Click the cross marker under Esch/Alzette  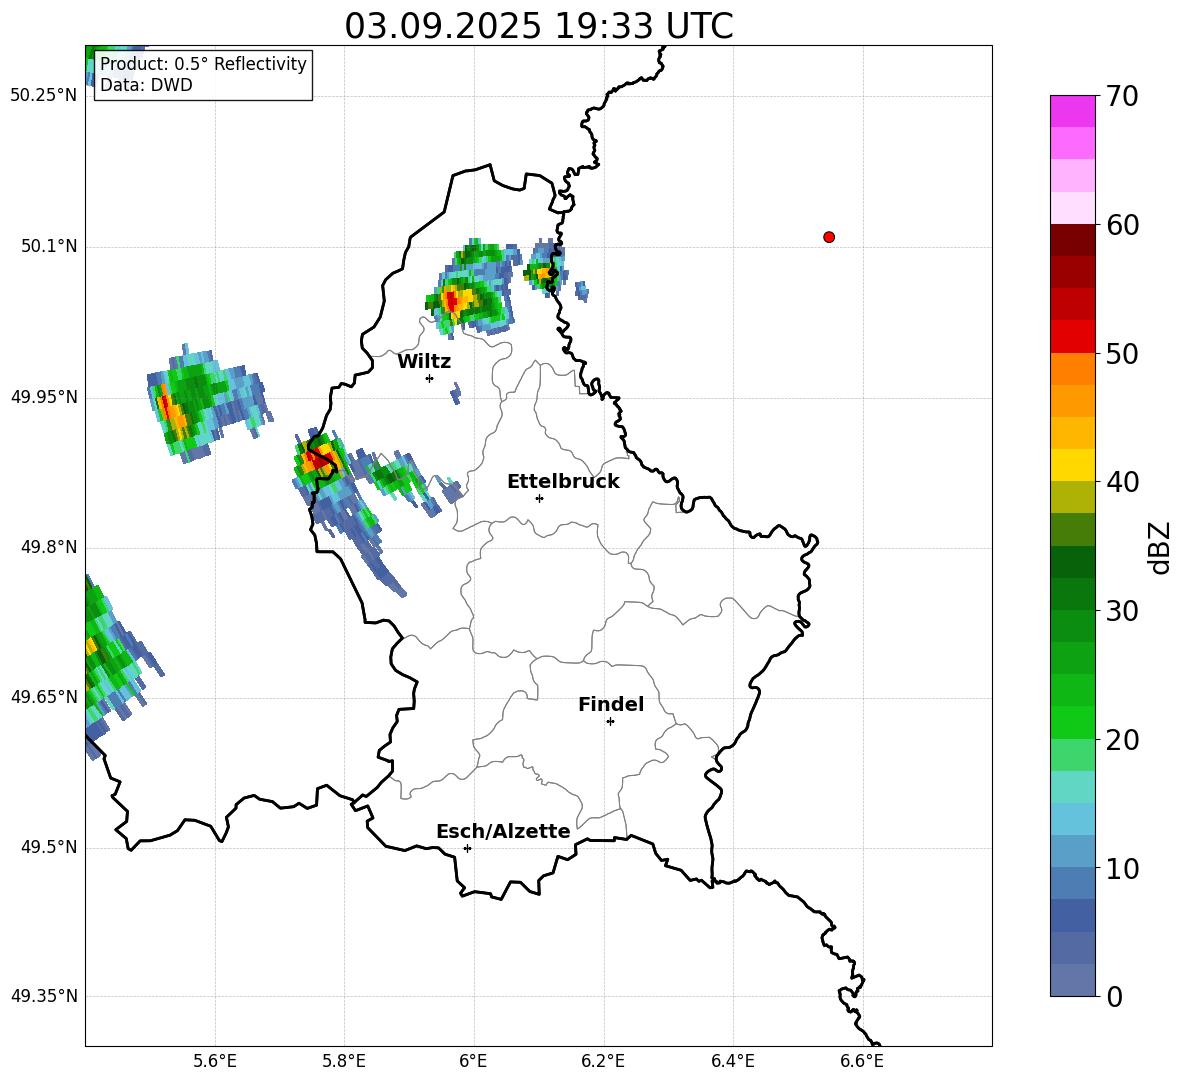coord(467,848)
